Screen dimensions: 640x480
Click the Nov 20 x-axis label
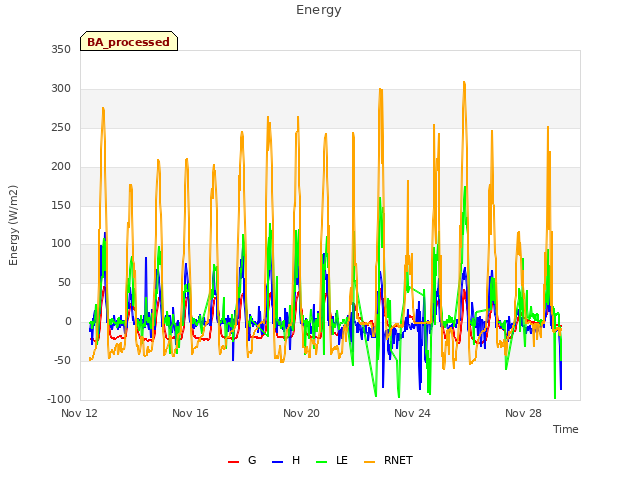(x=301, y=413)
